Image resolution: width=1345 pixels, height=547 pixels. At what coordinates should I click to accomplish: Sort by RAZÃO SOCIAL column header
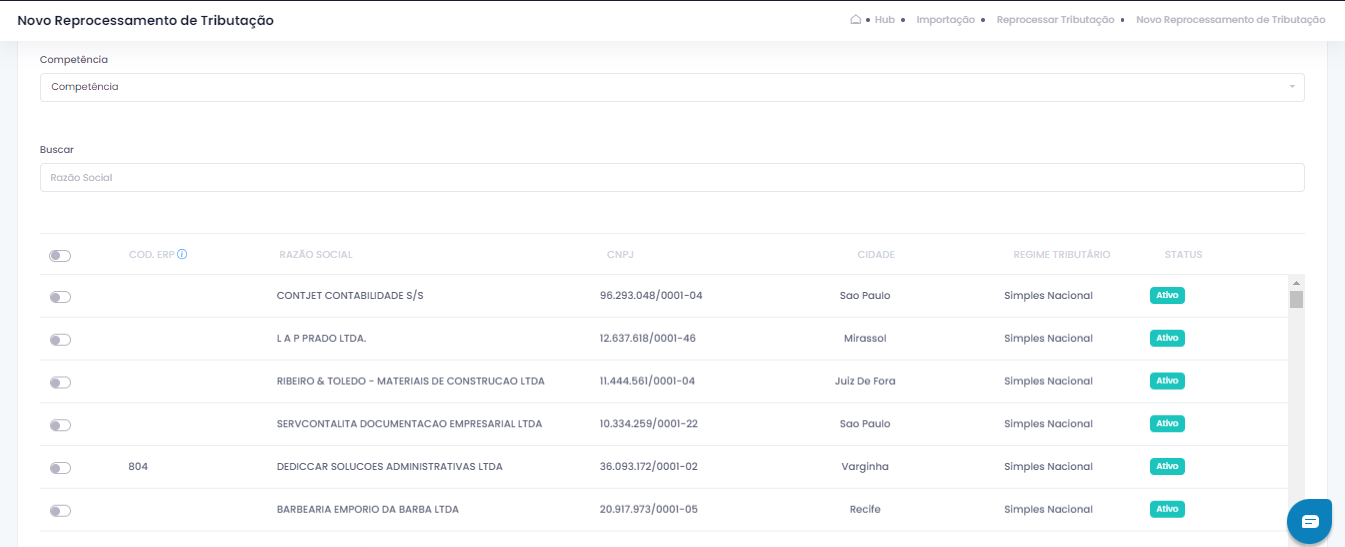(315, 254)
